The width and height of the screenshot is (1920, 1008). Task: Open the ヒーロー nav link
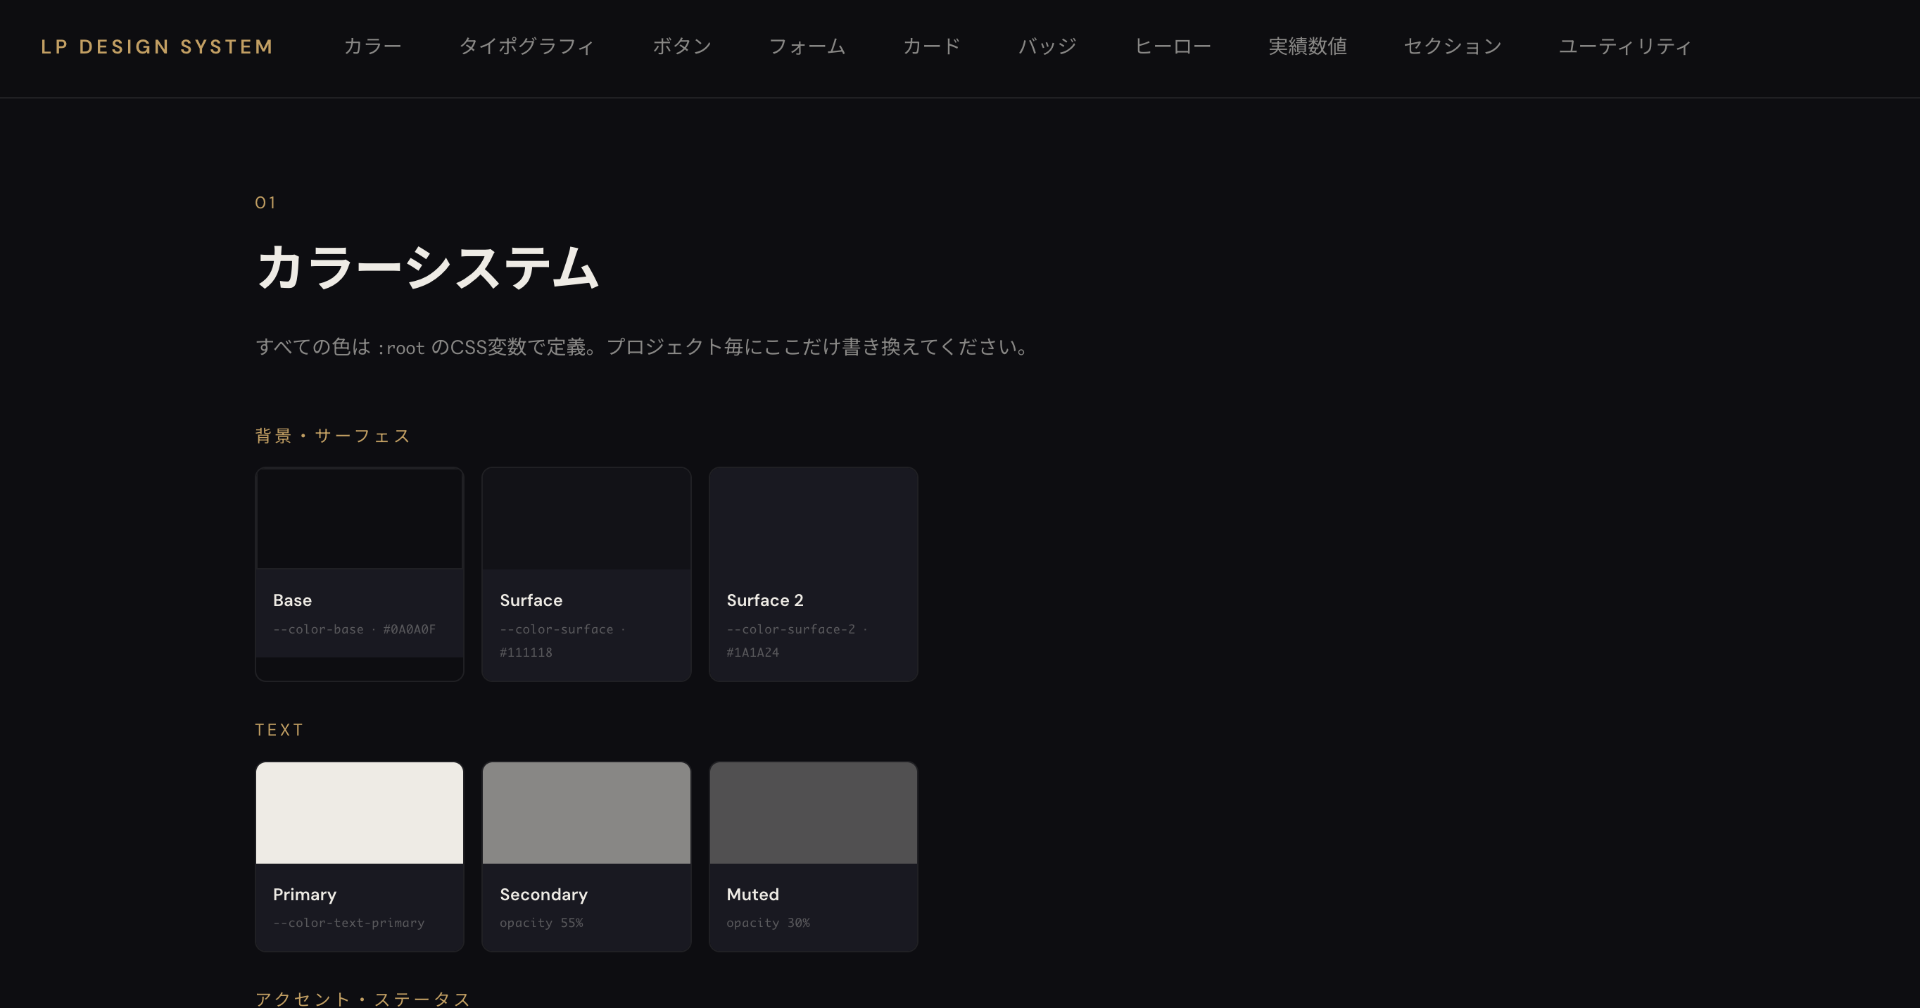[1173, 47]
